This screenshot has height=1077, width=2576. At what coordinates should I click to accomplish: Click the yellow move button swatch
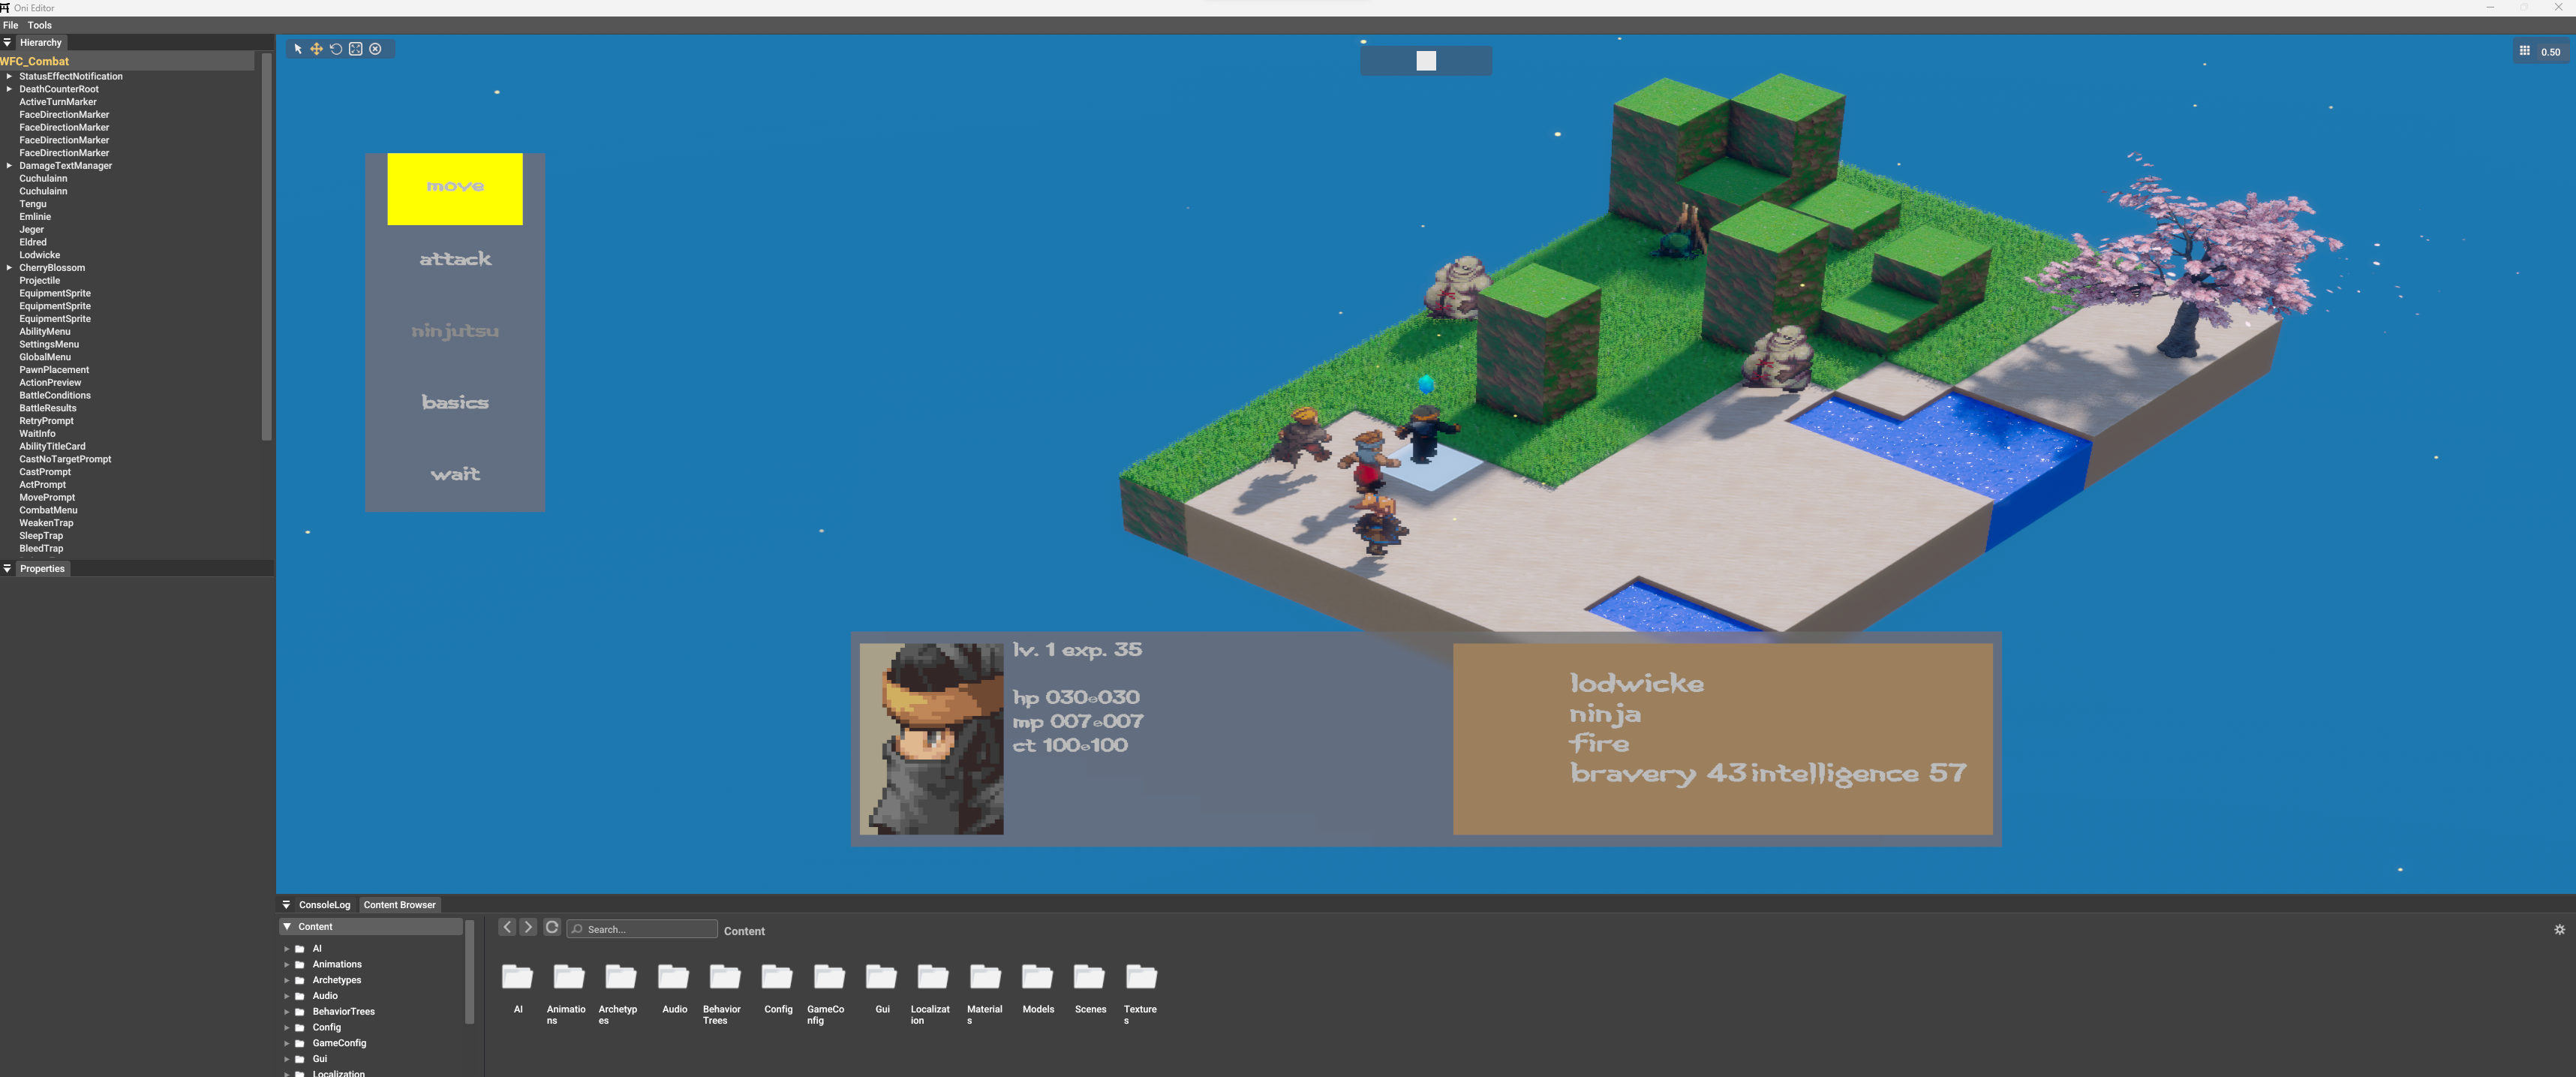455,189
